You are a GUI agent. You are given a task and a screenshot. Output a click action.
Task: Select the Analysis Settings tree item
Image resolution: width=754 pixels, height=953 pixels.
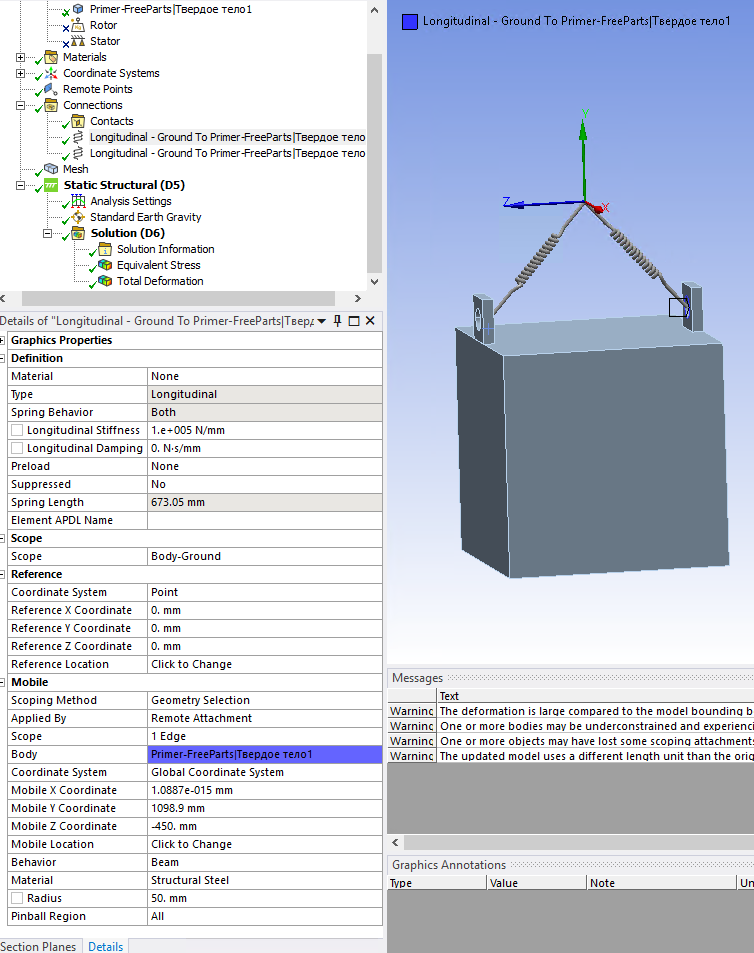tap(131, 201)
